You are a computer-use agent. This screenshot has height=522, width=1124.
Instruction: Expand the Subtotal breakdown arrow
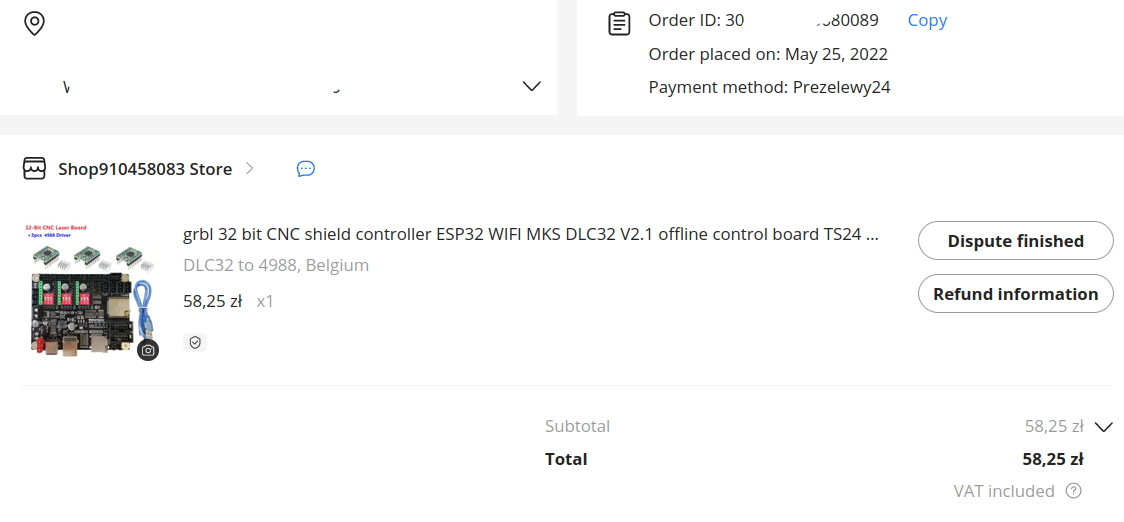point(1104,427)
